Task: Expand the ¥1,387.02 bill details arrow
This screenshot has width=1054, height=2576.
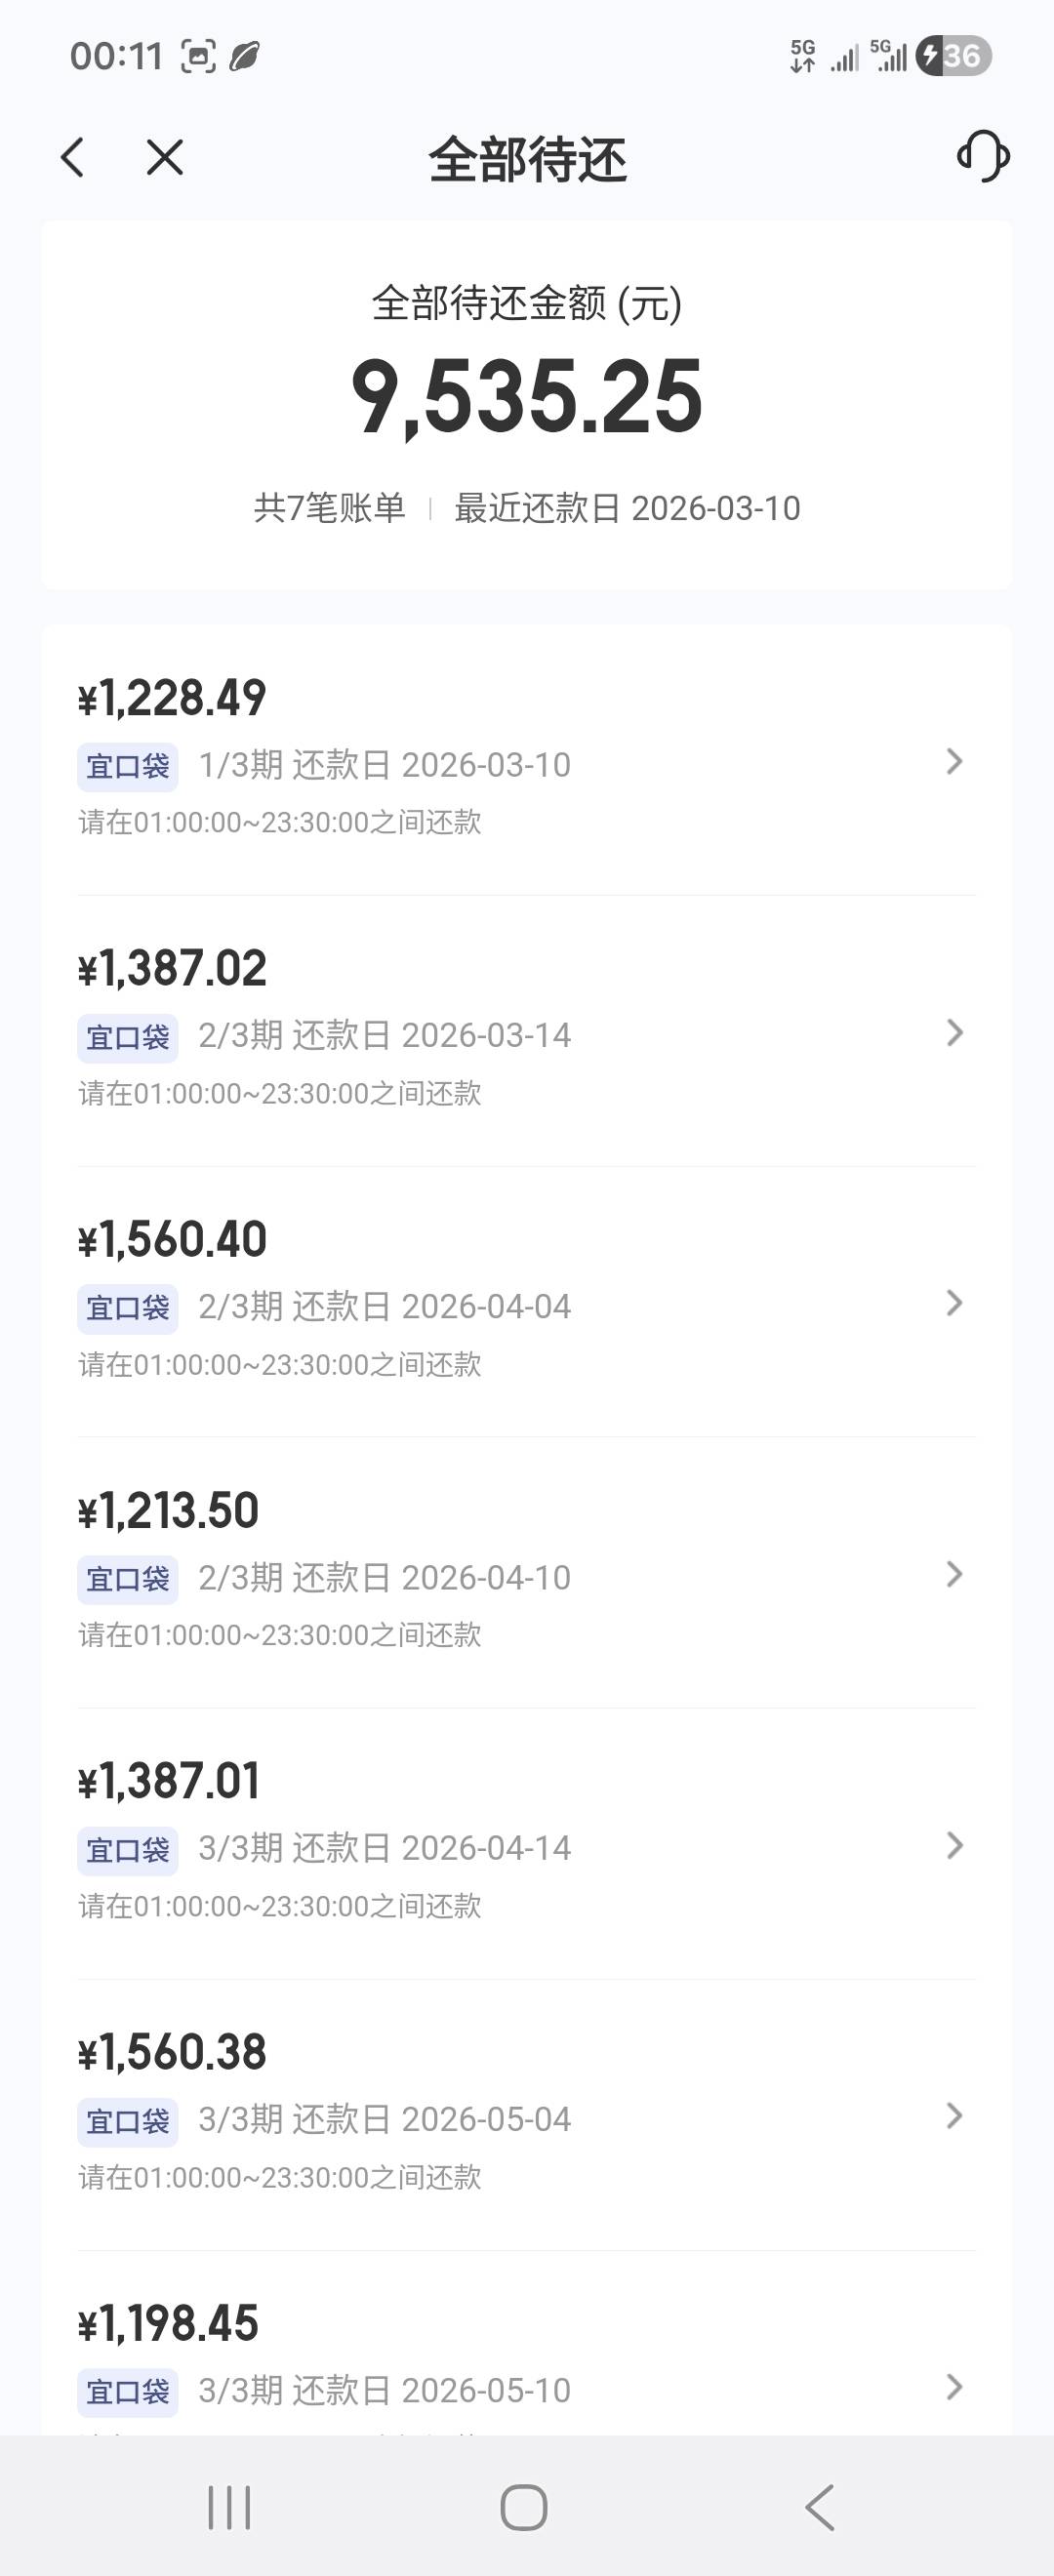Action: (954, 1033)
